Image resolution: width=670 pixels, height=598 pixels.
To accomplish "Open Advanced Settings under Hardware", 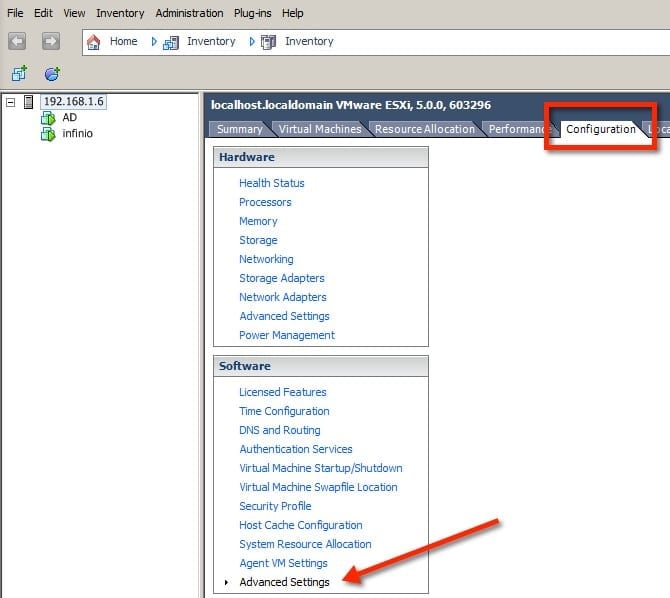I will pos(285,316).
